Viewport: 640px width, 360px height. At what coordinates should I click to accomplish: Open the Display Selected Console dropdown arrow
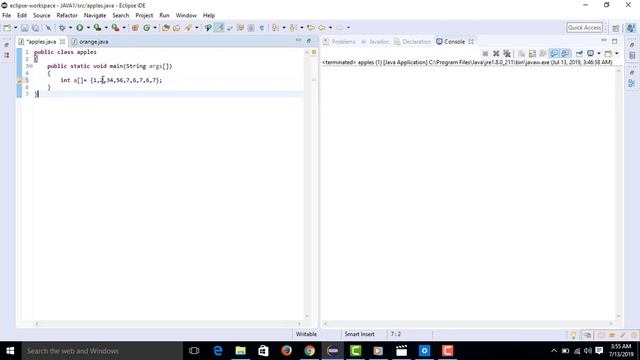point(598,53)
